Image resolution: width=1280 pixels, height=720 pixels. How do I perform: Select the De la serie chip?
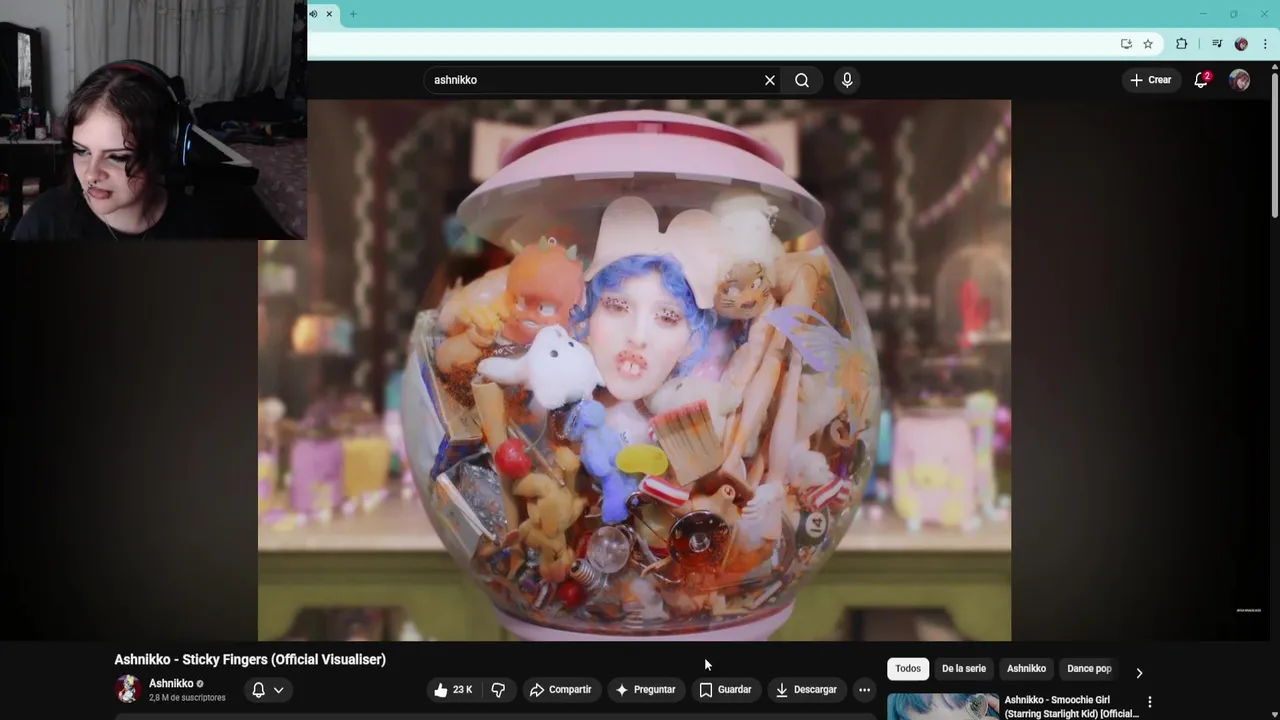point(964,669)
